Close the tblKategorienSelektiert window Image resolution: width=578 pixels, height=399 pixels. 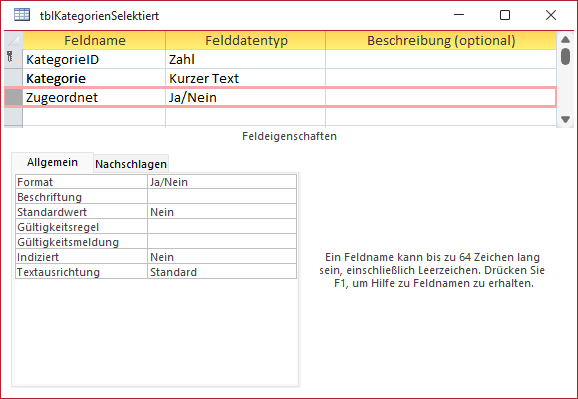coord(551,15)
